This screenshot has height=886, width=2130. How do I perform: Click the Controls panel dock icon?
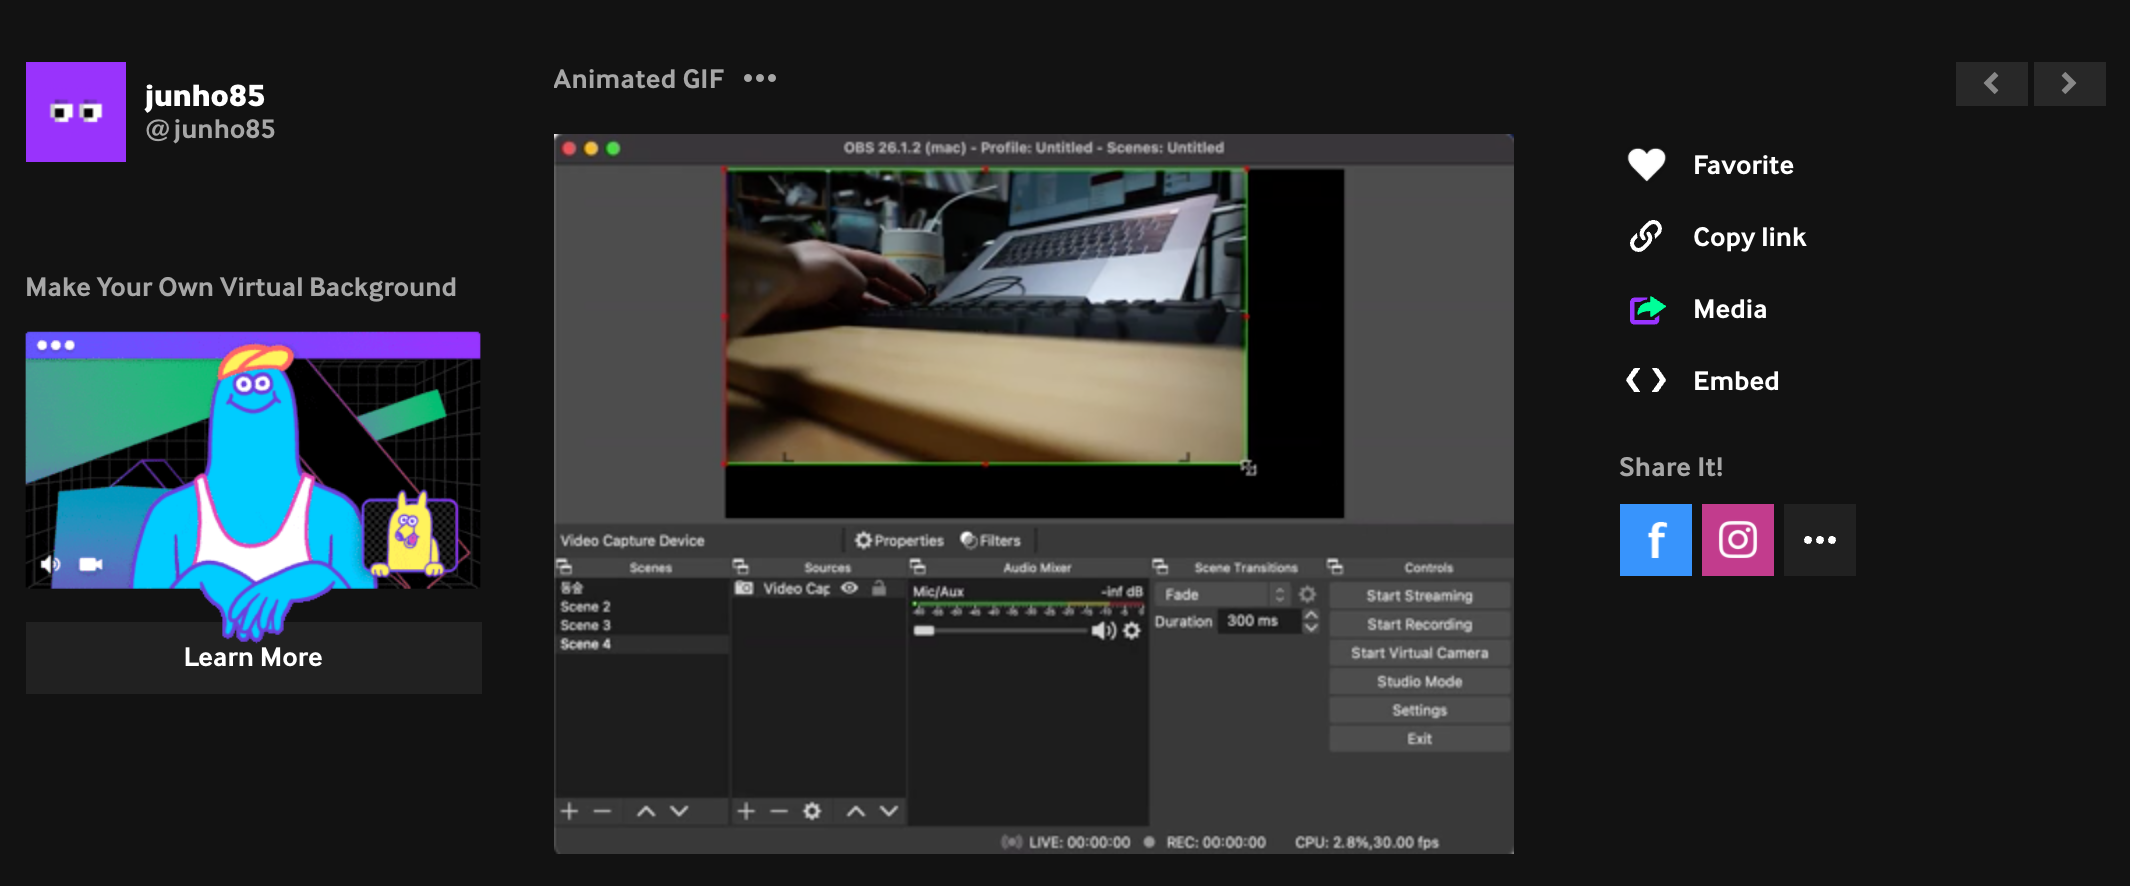click(x=1335, y=567)
